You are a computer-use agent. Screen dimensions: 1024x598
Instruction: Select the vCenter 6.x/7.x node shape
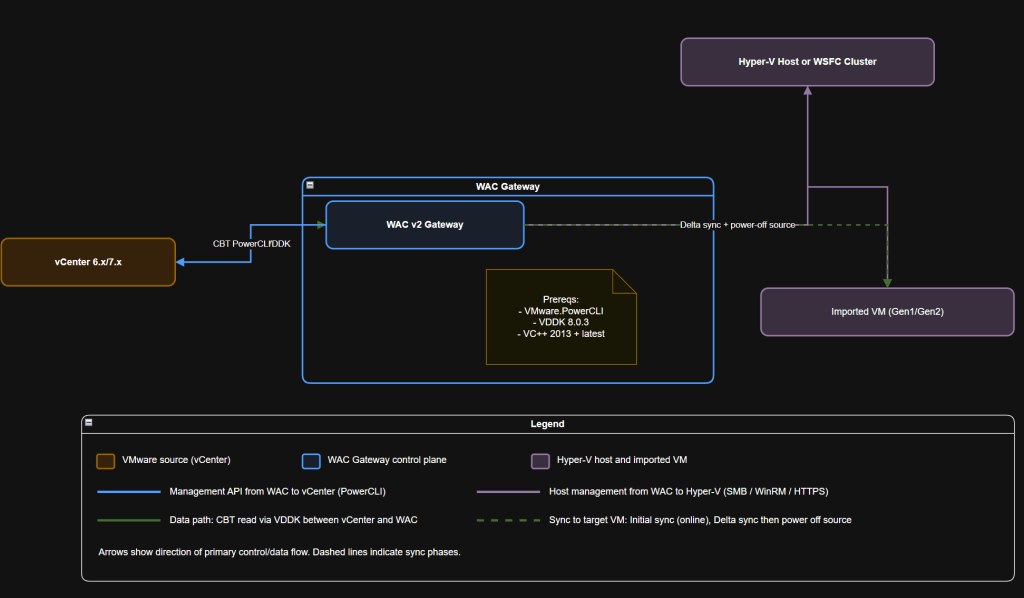[88, 261]
